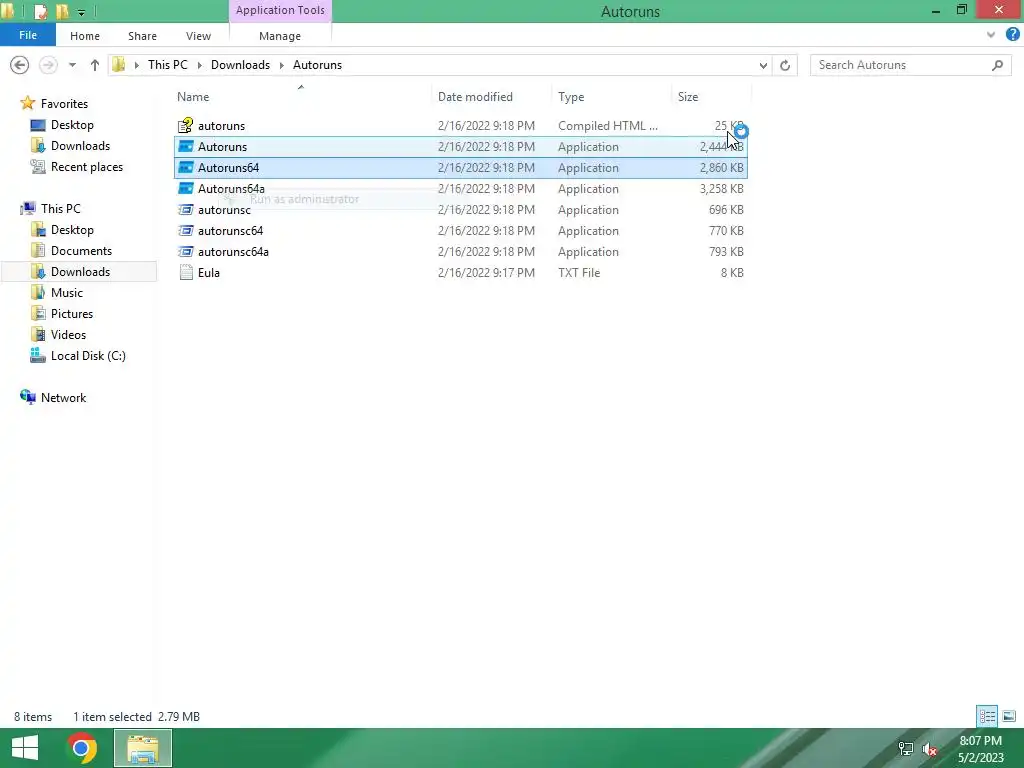The height and width of the screenshot is (768, 1024).
Task: Select the Manage tab under Application Tools
Action: point(280,36)
